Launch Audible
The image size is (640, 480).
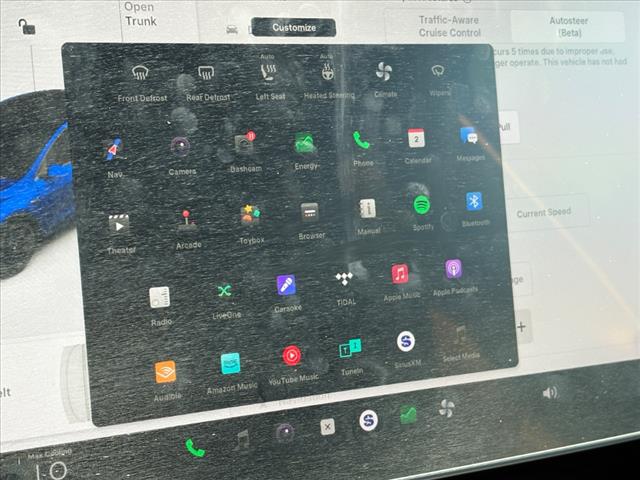[x=167, y=380]
